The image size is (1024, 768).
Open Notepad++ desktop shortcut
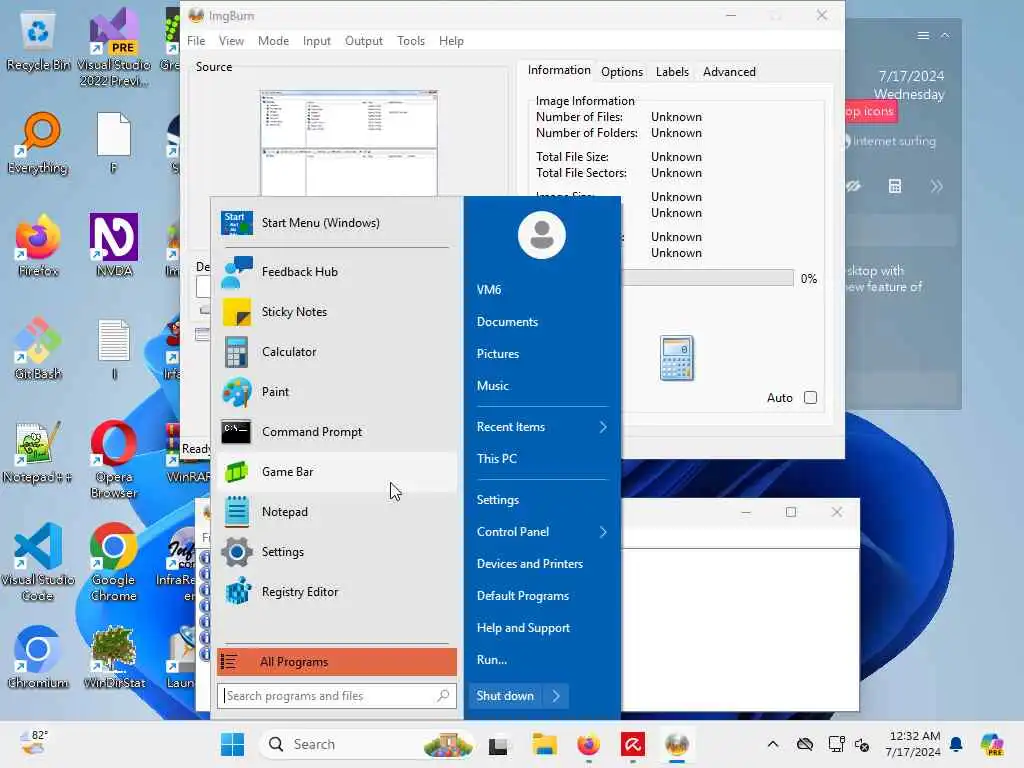click(x=38, y=452)
